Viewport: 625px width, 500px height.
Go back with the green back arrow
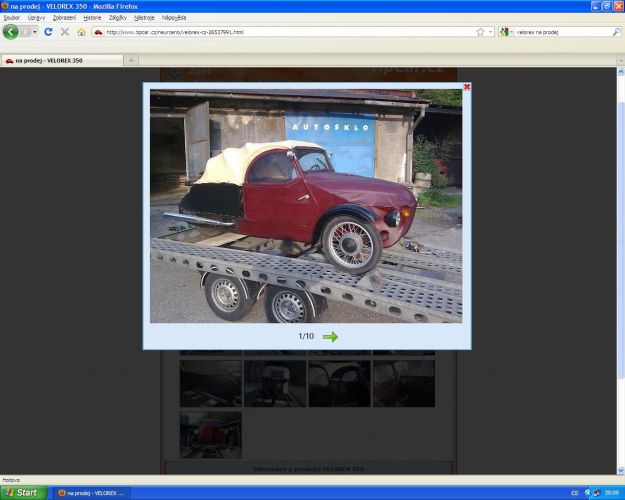(10, 32)
